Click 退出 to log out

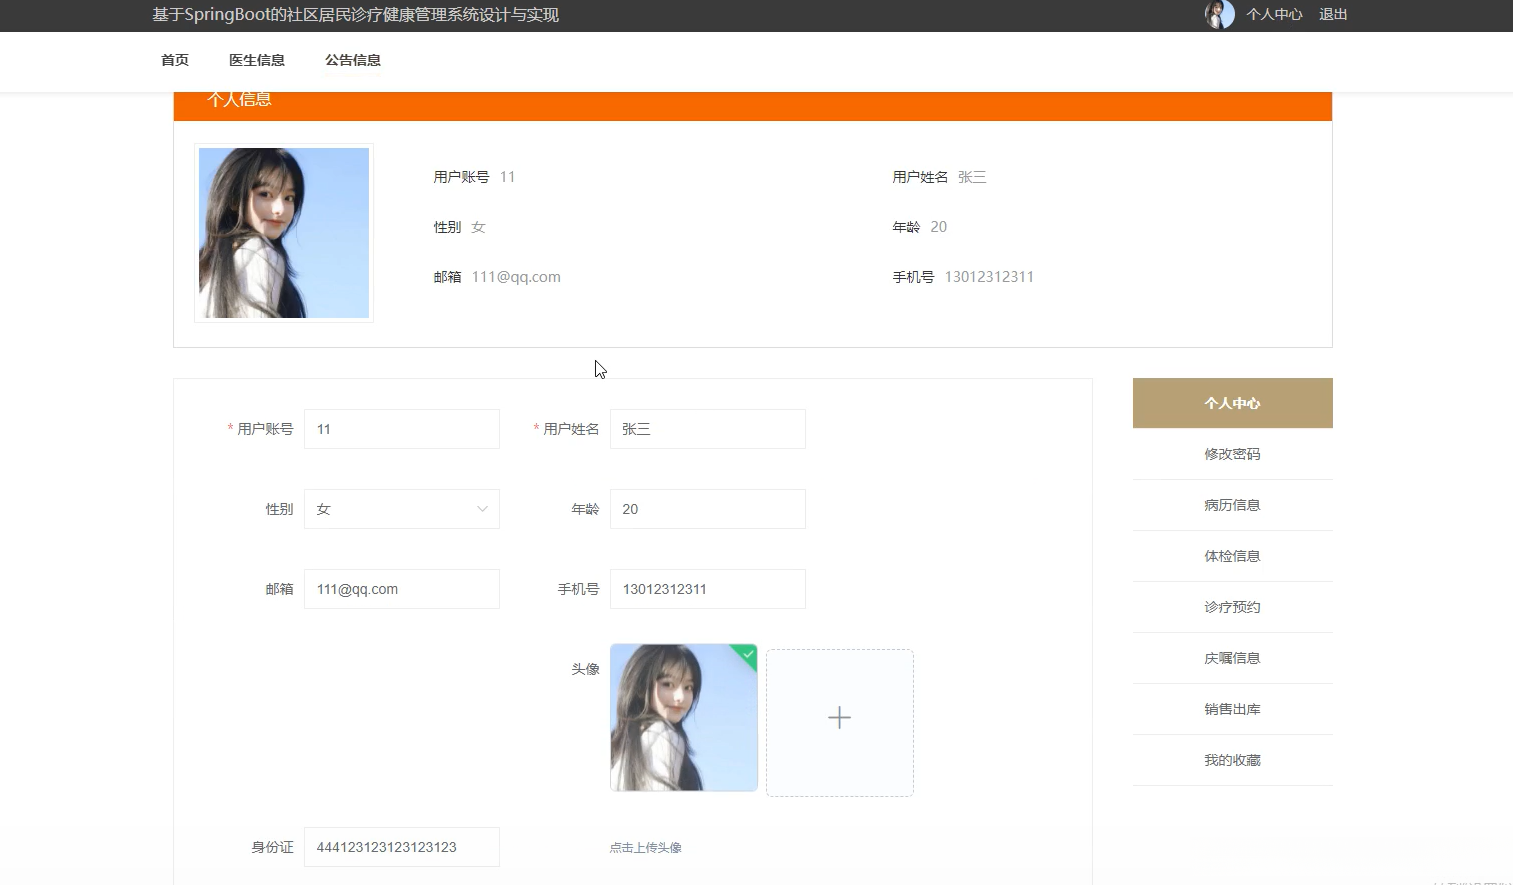point(1333,15)
